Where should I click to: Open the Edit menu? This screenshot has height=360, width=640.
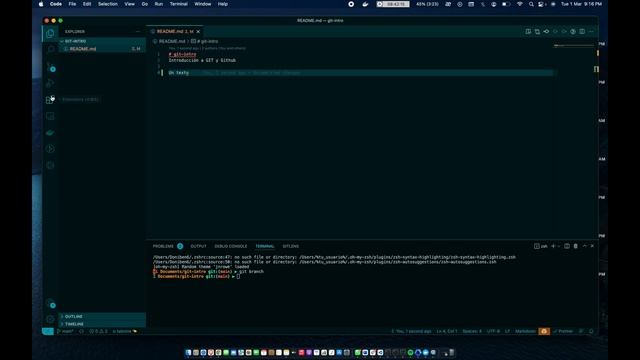[87, 4]
